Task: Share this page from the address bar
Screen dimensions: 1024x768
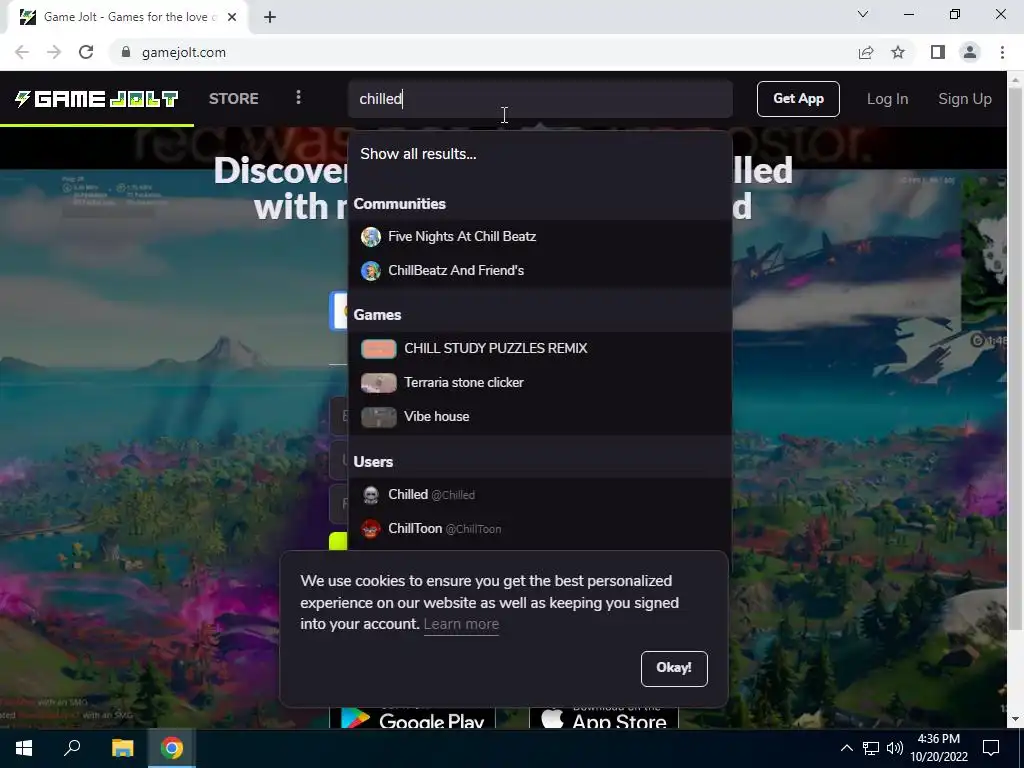Action: pyautogui.click(x=866, y=52)
